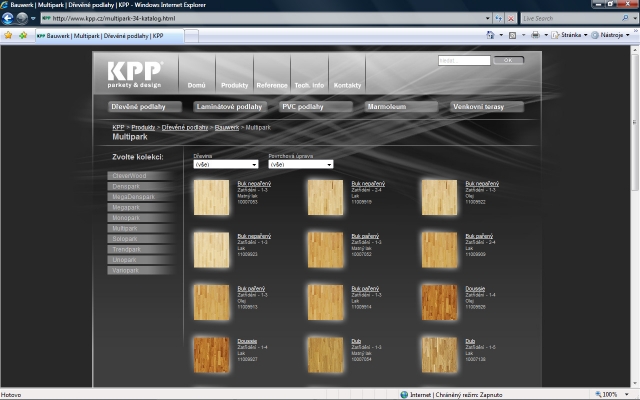Open the Domů navigation tab
Viewport: 640px width, 400px height.
pos(196,85)
